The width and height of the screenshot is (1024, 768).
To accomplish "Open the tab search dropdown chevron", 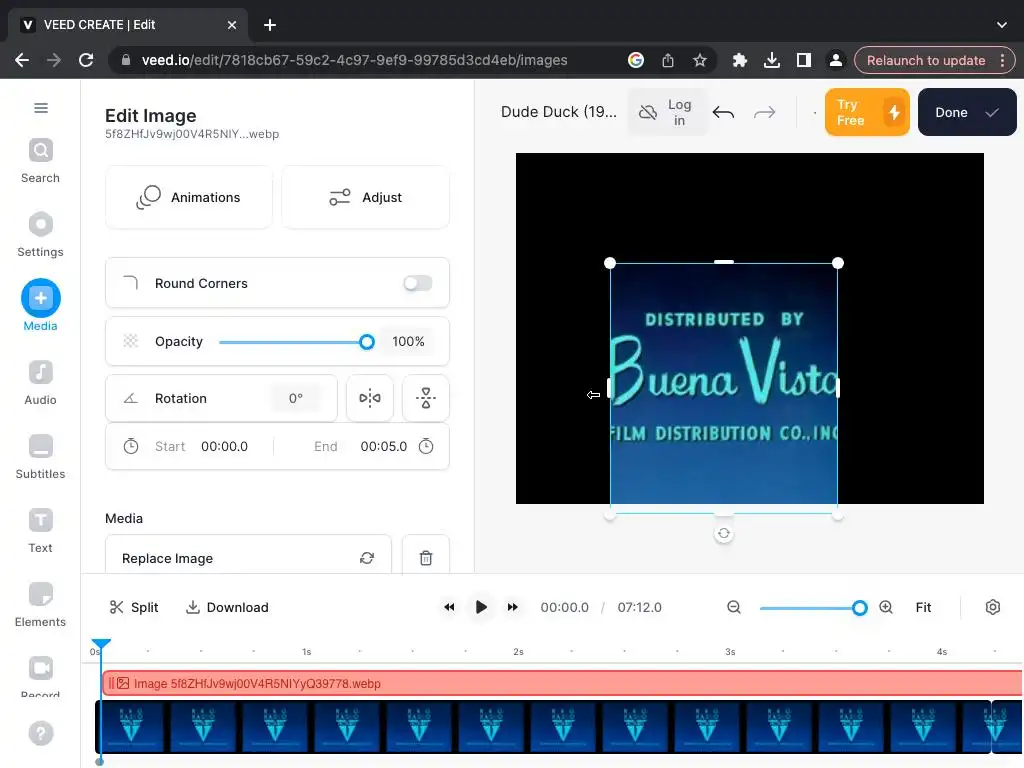I will pos(1002,25).
